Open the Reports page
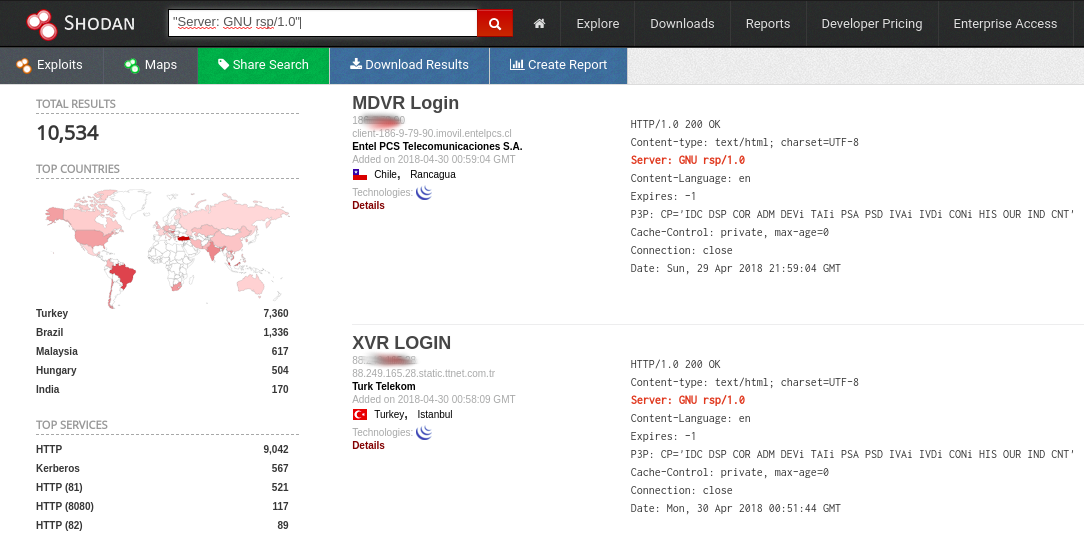 click(x=768, y=24)
